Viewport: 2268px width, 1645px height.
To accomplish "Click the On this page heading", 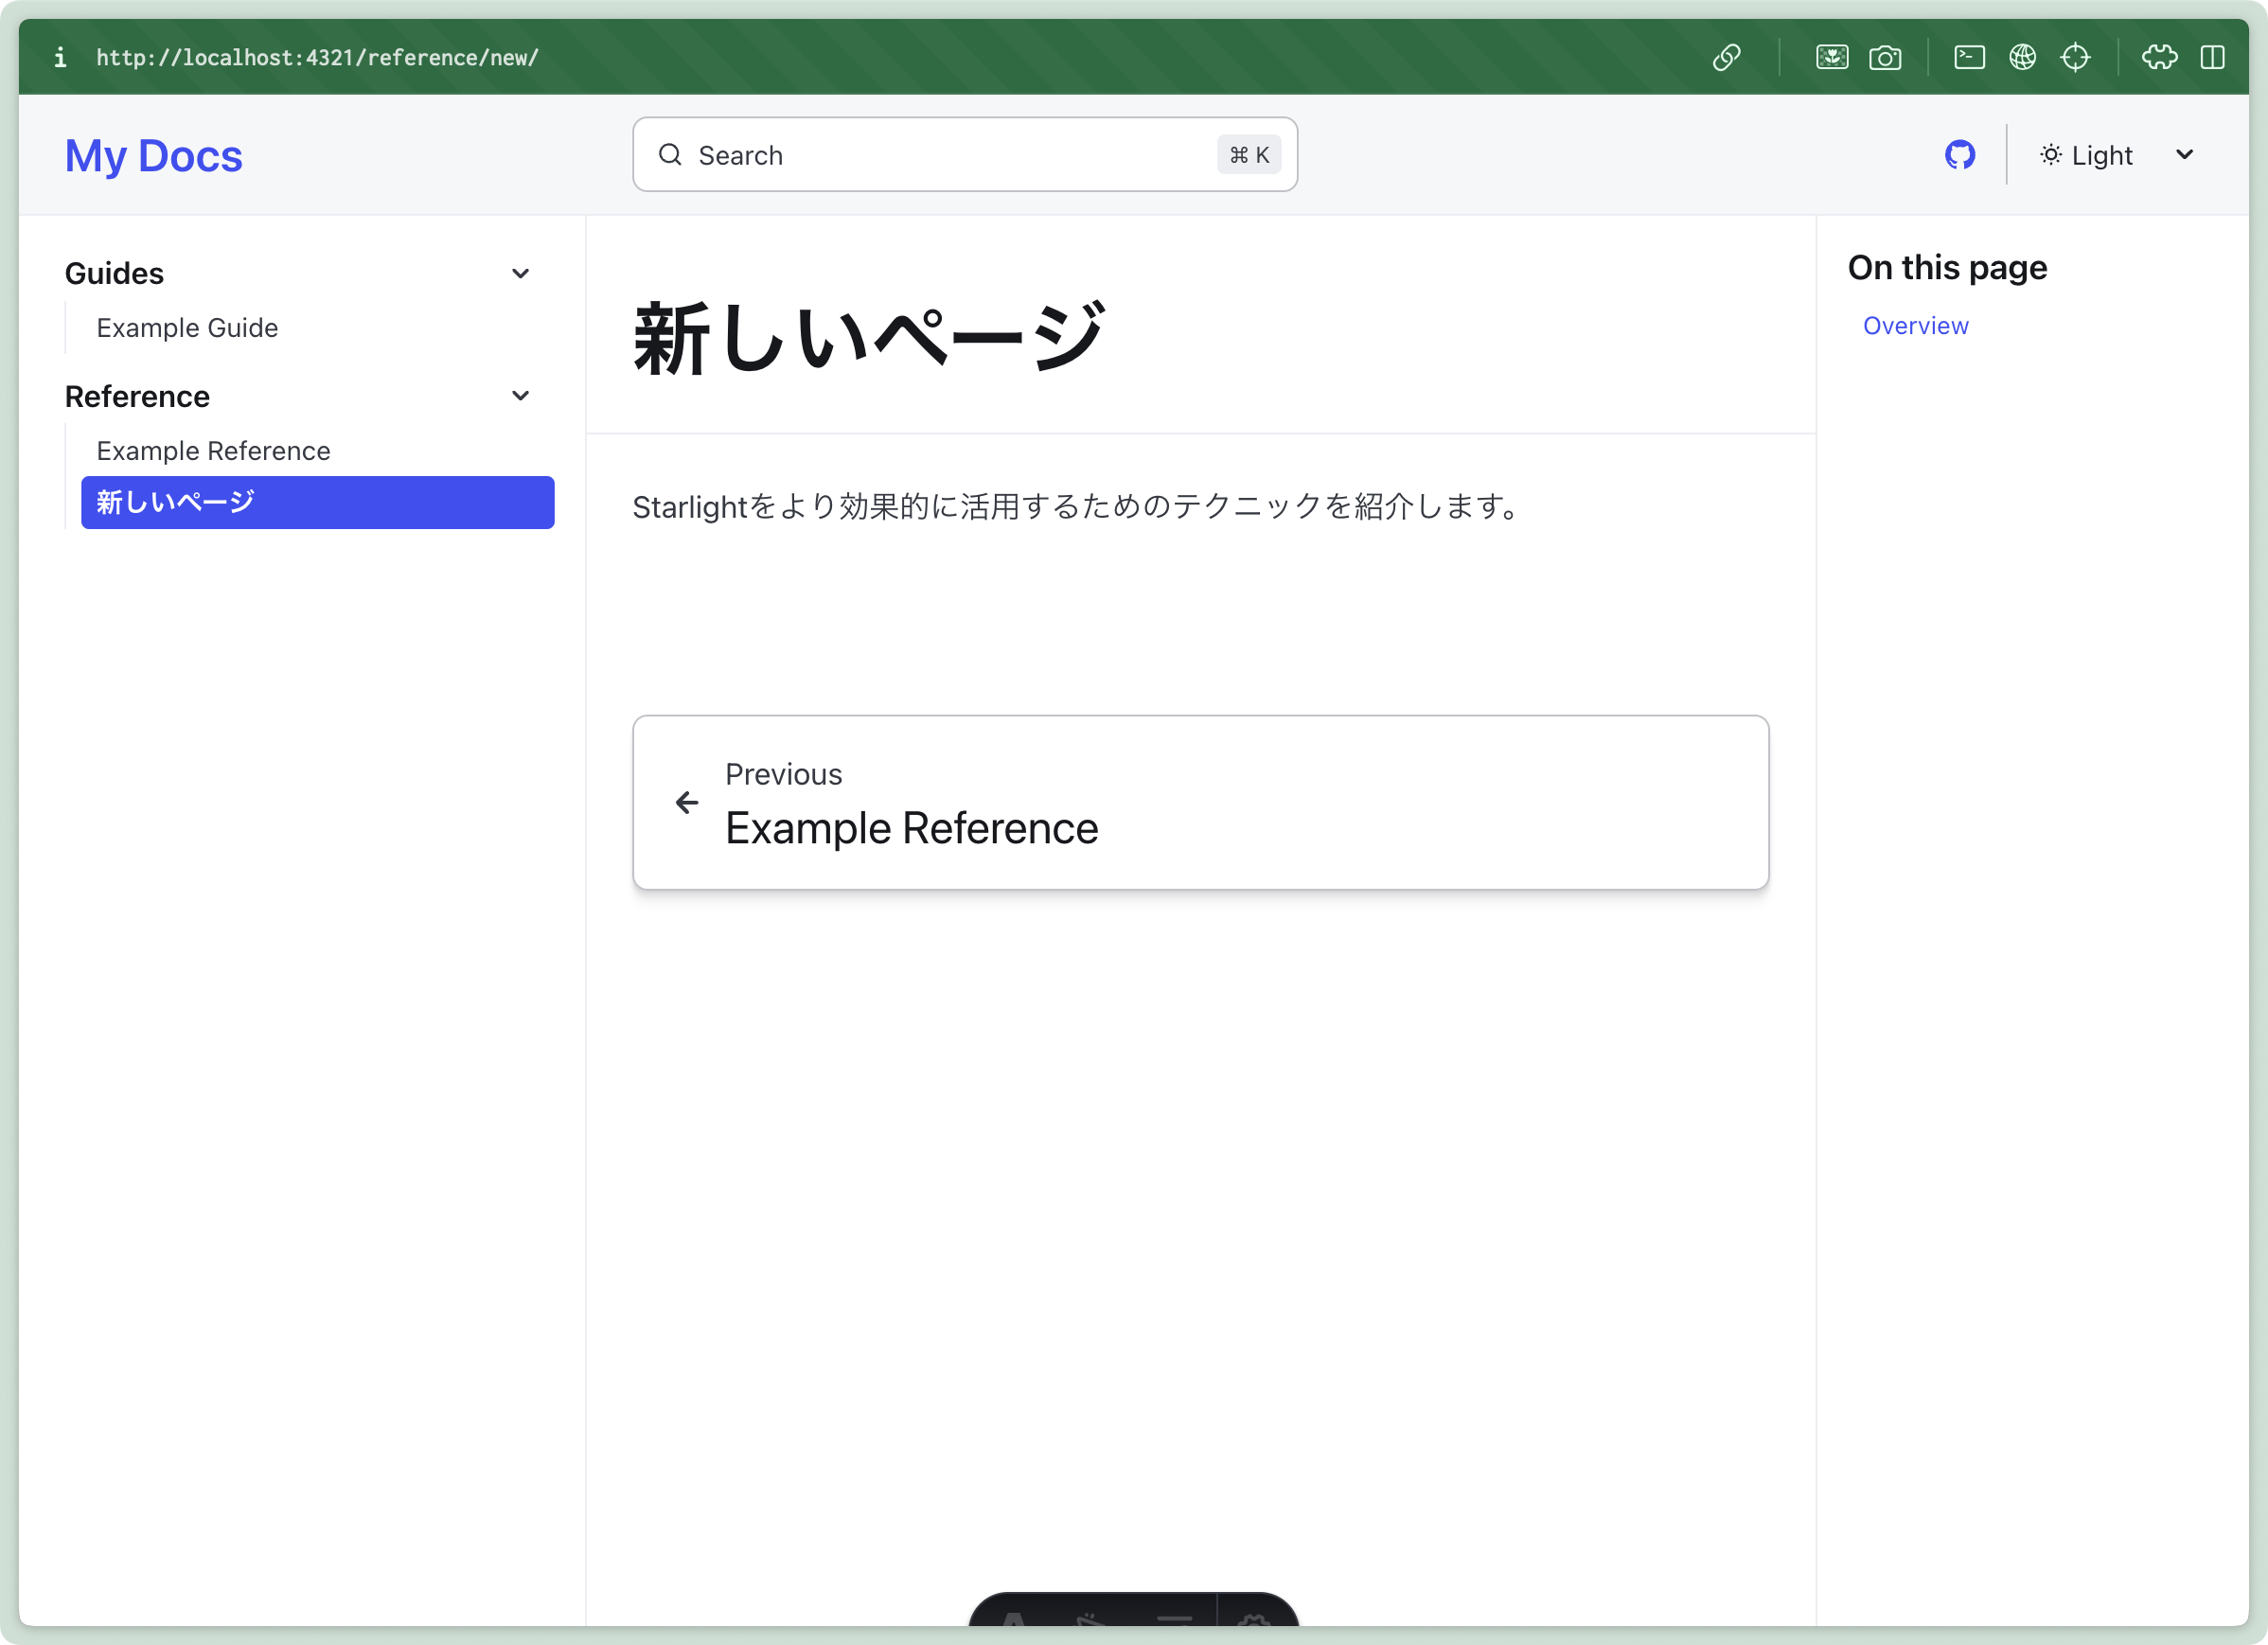I will pyautogui.click(x=1946, y=267).
